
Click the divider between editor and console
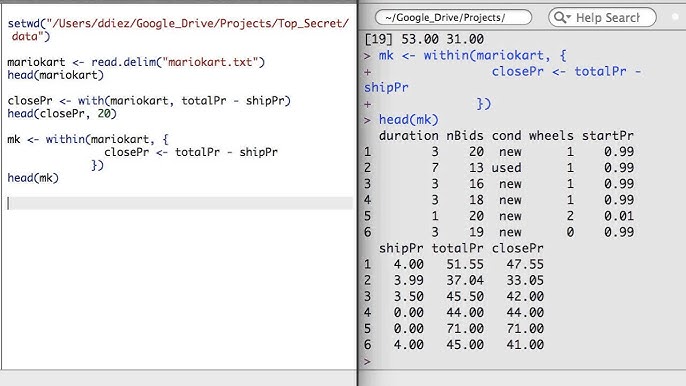pyautogui.click(x=357, y=193)
